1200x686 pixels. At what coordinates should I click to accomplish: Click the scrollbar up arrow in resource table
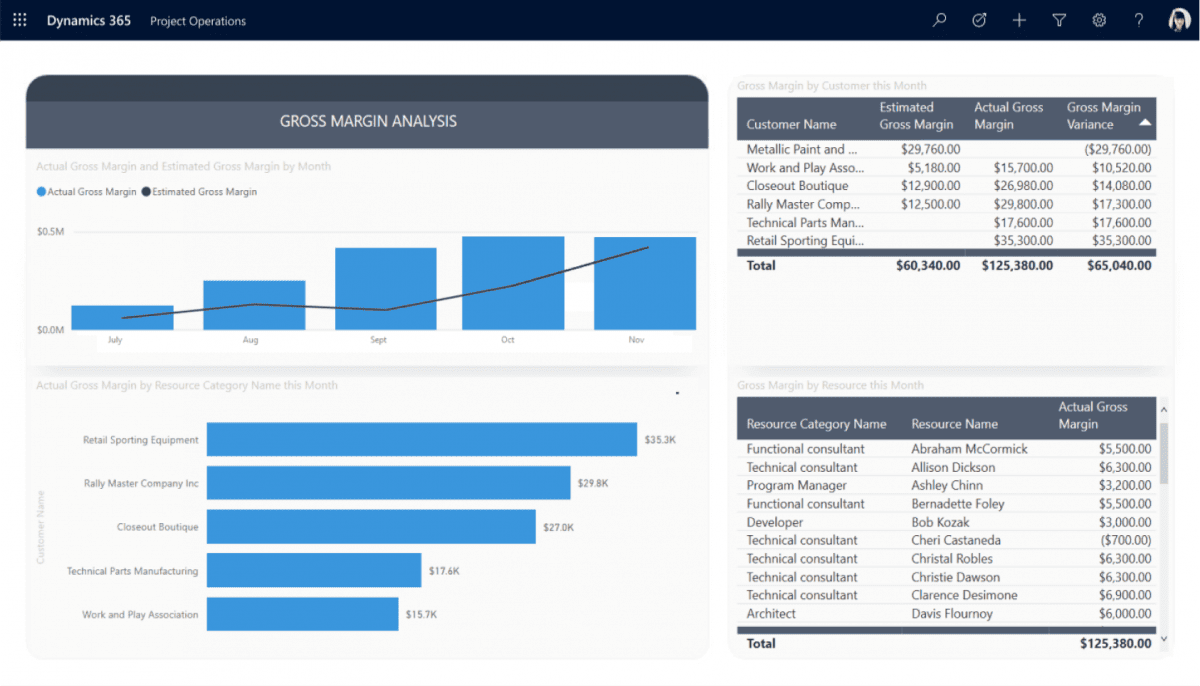pos(1163,406)
